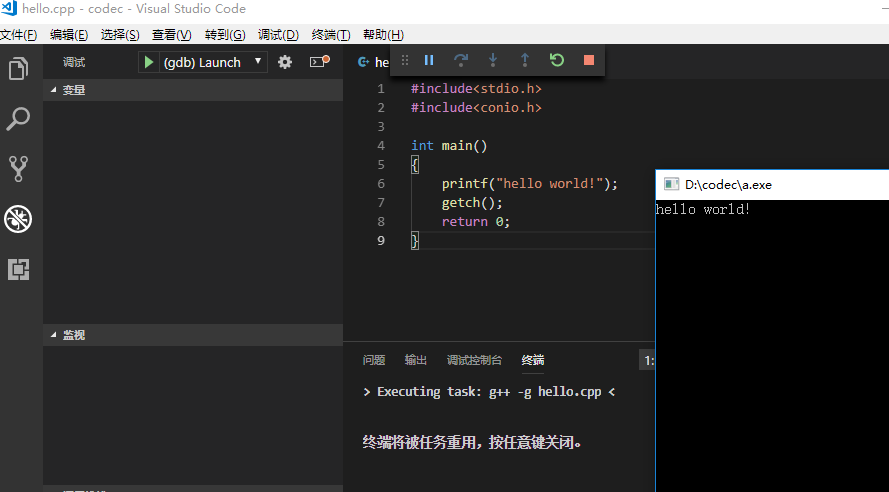Click the getch(); line in editor
Image resolution: width=889 pixels, height=492 pixels.
(x=472, y=202)
